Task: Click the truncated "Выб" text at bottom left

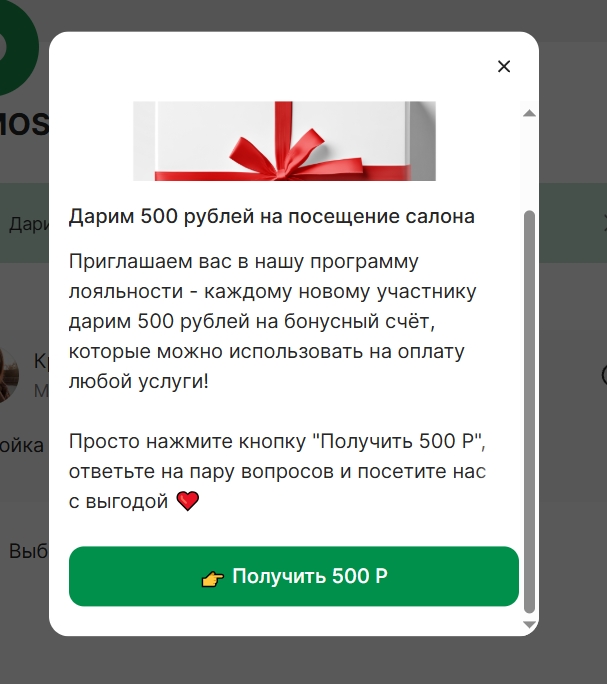Action: [x=29, y=551]
